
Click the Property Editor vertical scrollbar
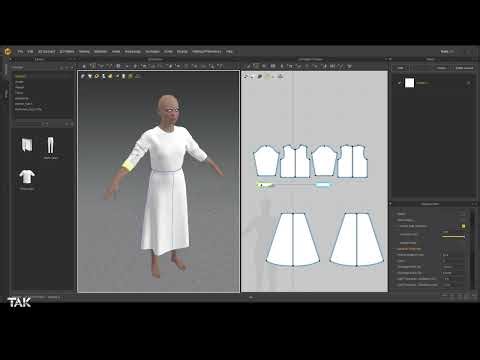[x=472, y=248]
